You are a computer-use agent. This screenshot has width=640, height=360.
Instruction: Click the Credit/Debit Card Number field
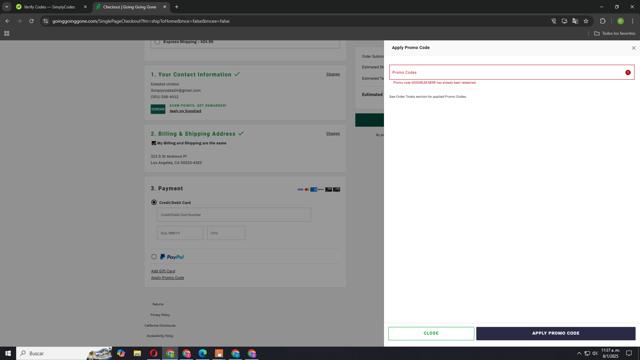[x=234, y=215]
